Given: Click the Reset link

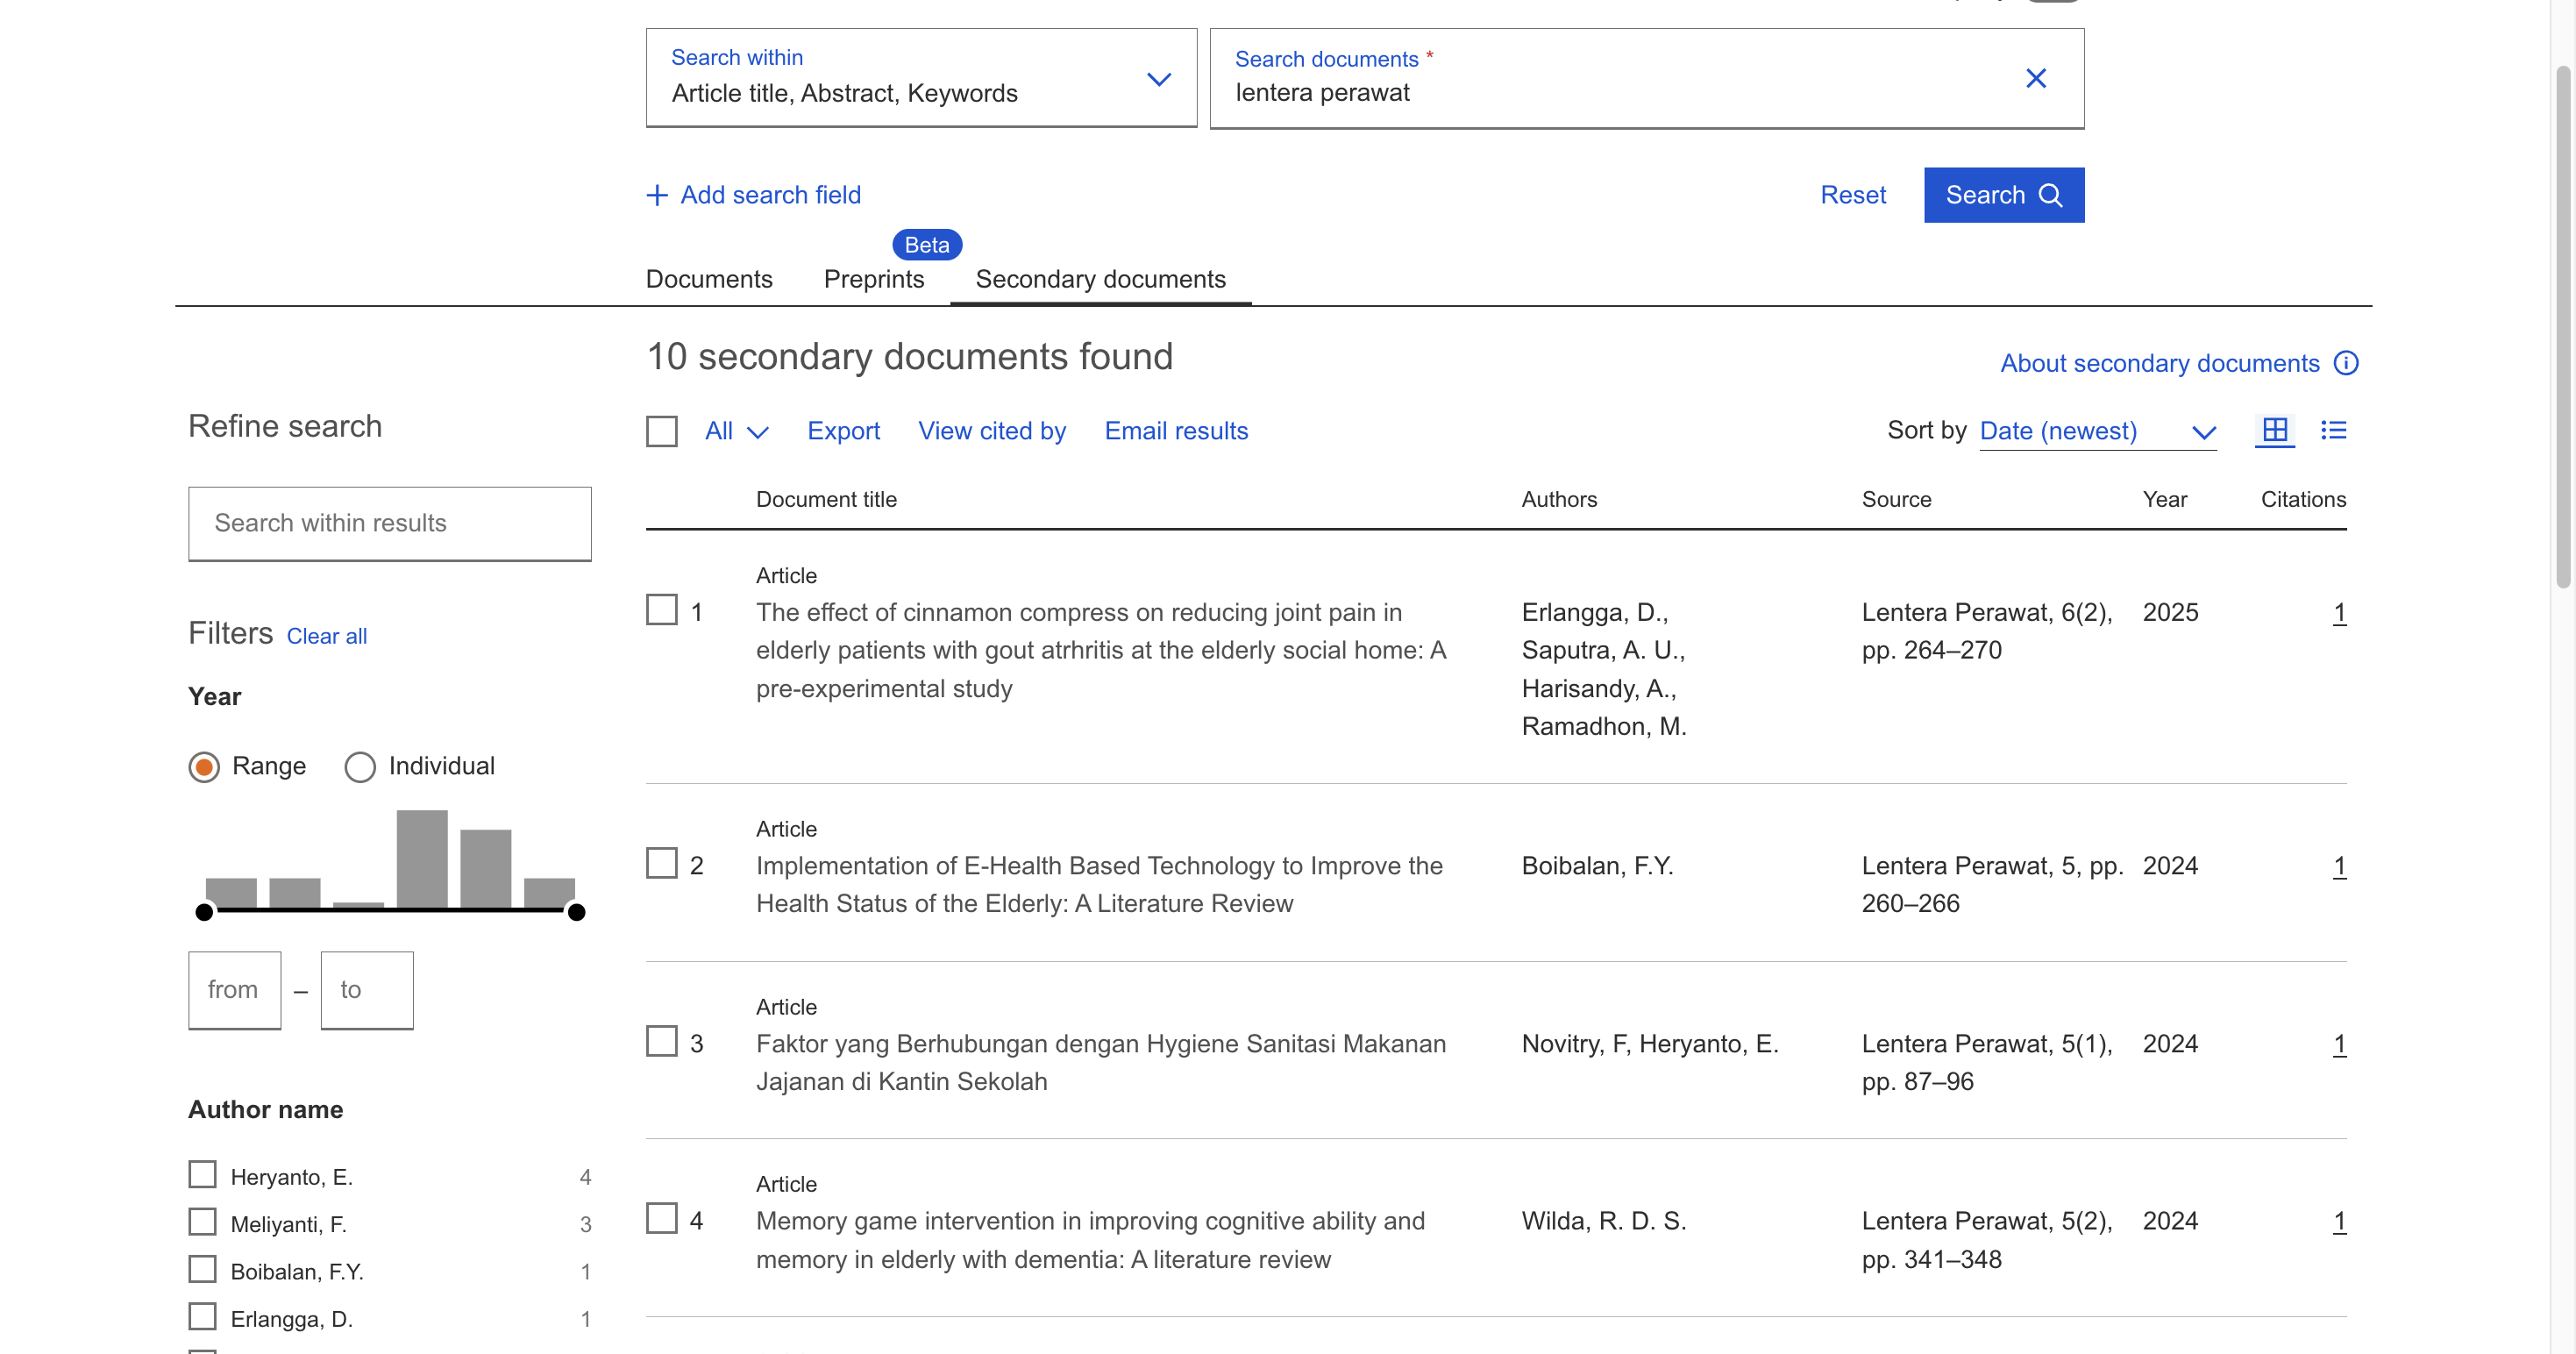Looking at the screenshot, I should [1852, 195].
